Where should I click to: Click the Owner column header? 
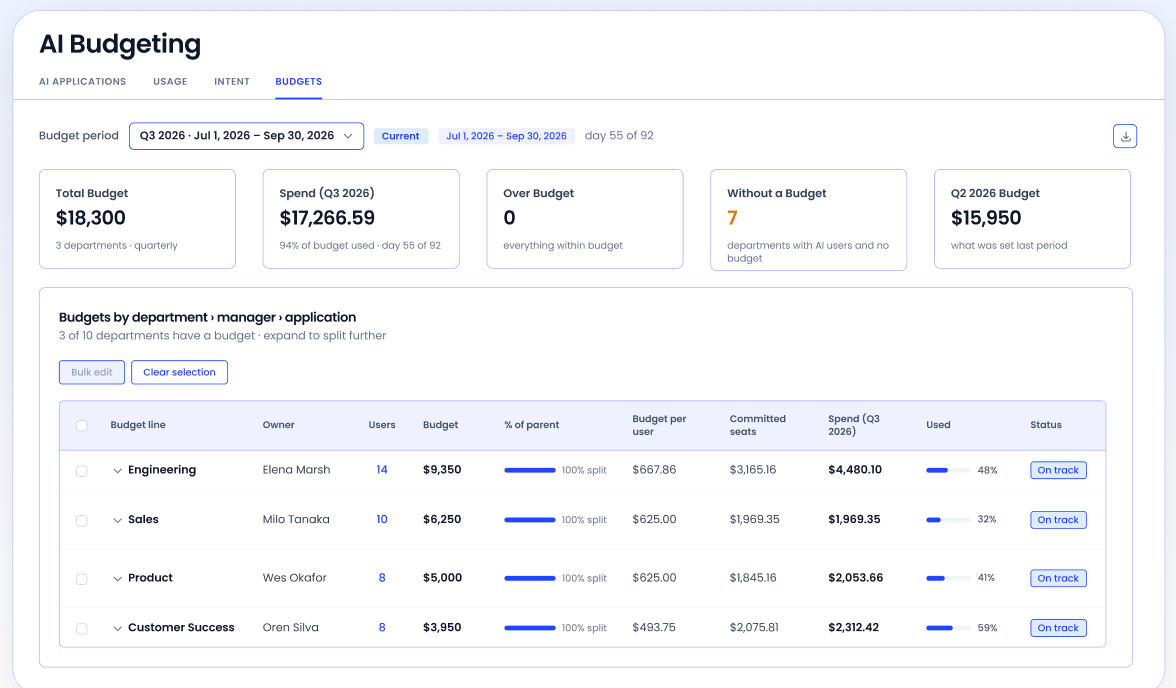[x=278, y=425]
